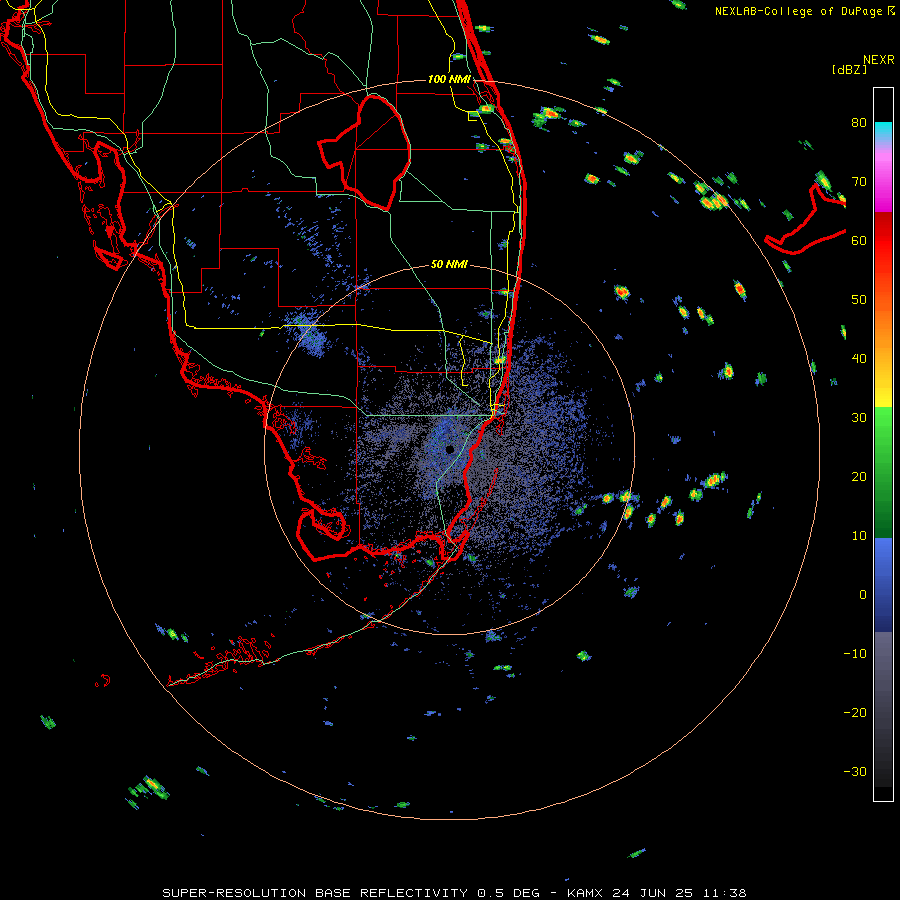Click the -10 value on the dBZ scale
The image size is (900, 900).
[855, 654]
